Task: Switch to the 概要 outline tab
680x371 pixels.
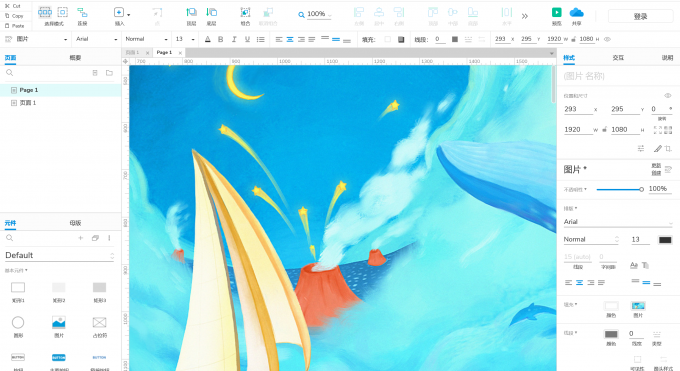Action: tap(75, 58)
